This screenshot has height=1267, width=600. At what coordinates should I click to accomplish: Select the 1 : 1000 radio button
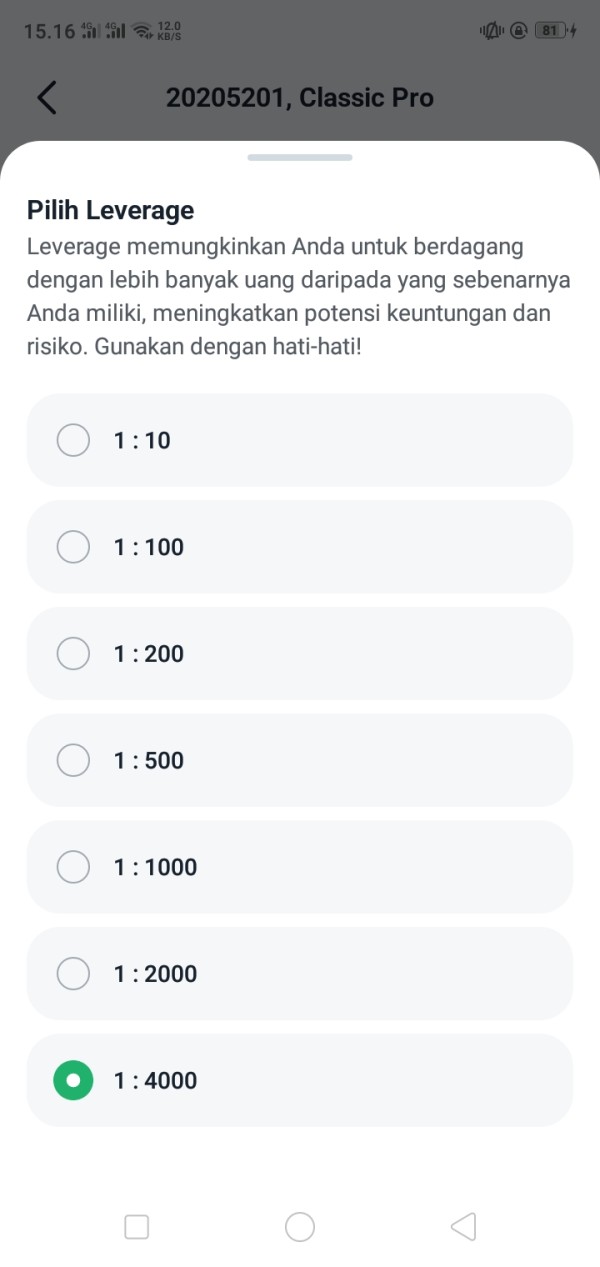pyautogui.click(x=73, y=867)
